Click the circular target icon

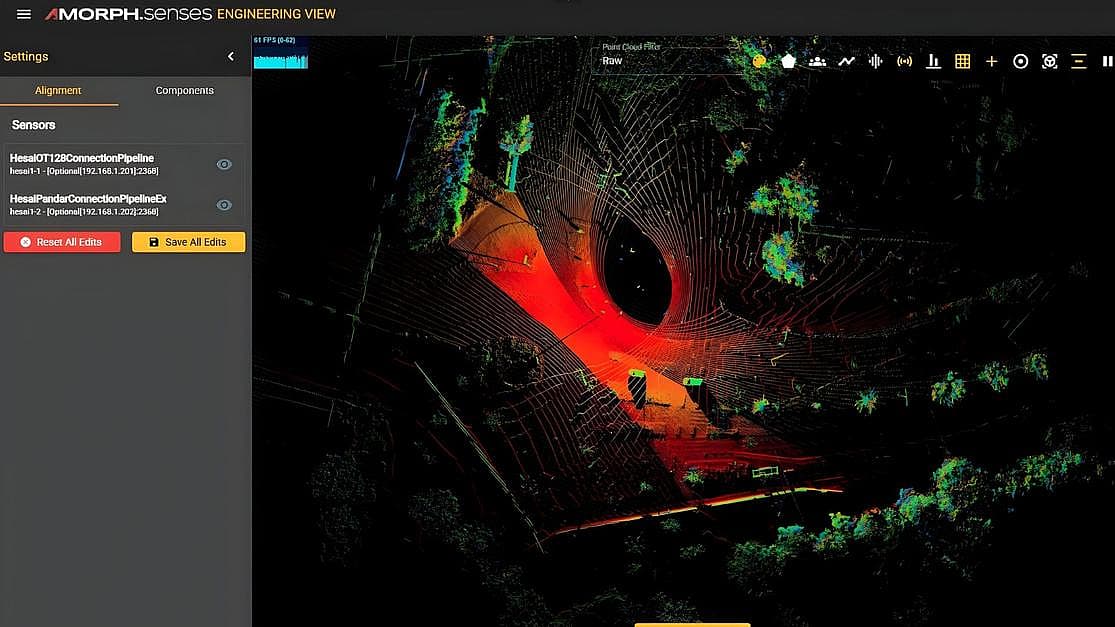[x=1020, y=61]
